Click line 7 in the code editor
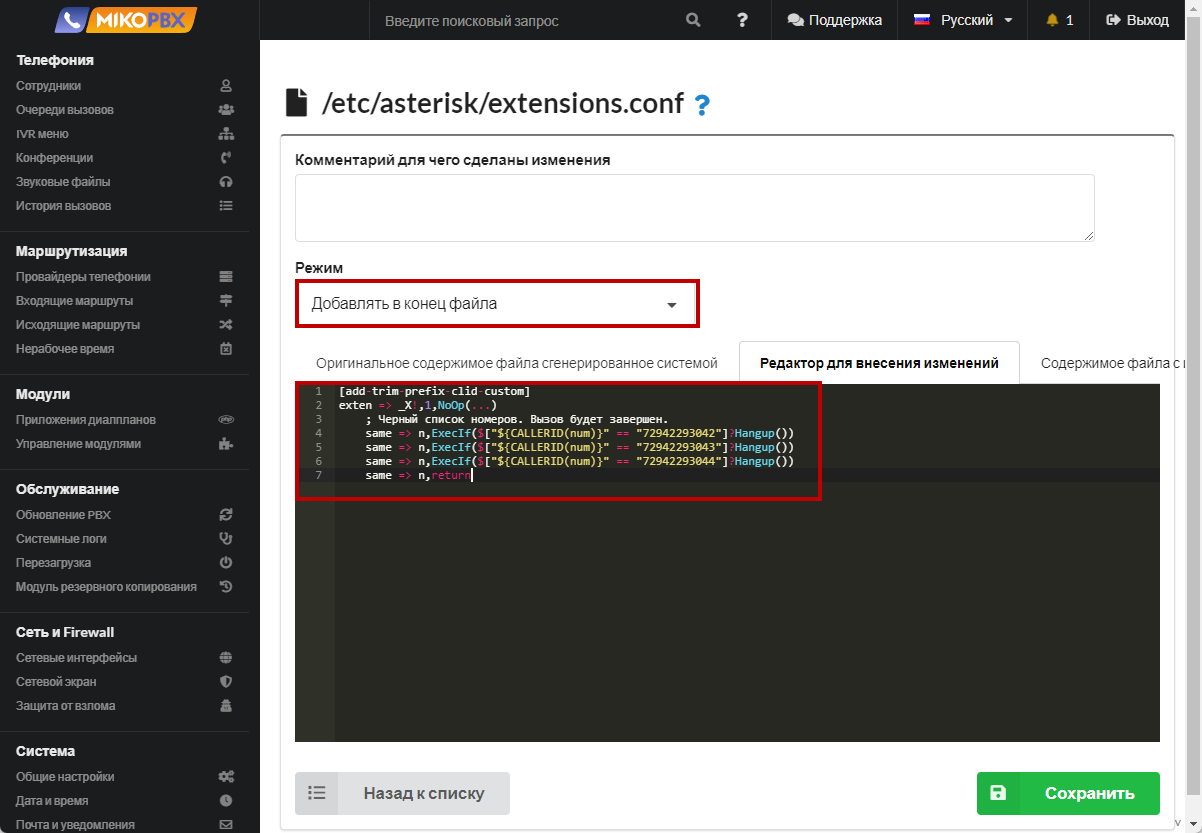The image size is (1202, 833). point(600,476)
